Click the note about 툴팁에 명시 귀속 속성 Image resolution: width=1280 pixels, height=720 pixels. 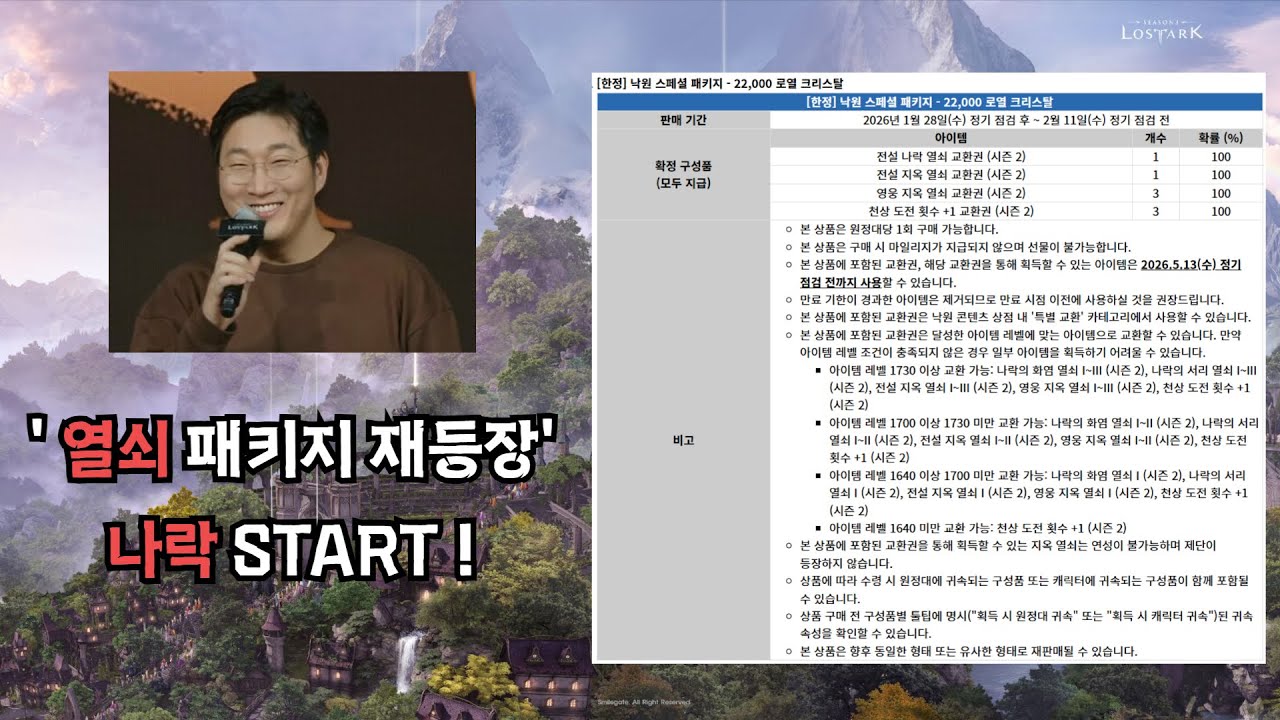click(x=1025, y=625)
